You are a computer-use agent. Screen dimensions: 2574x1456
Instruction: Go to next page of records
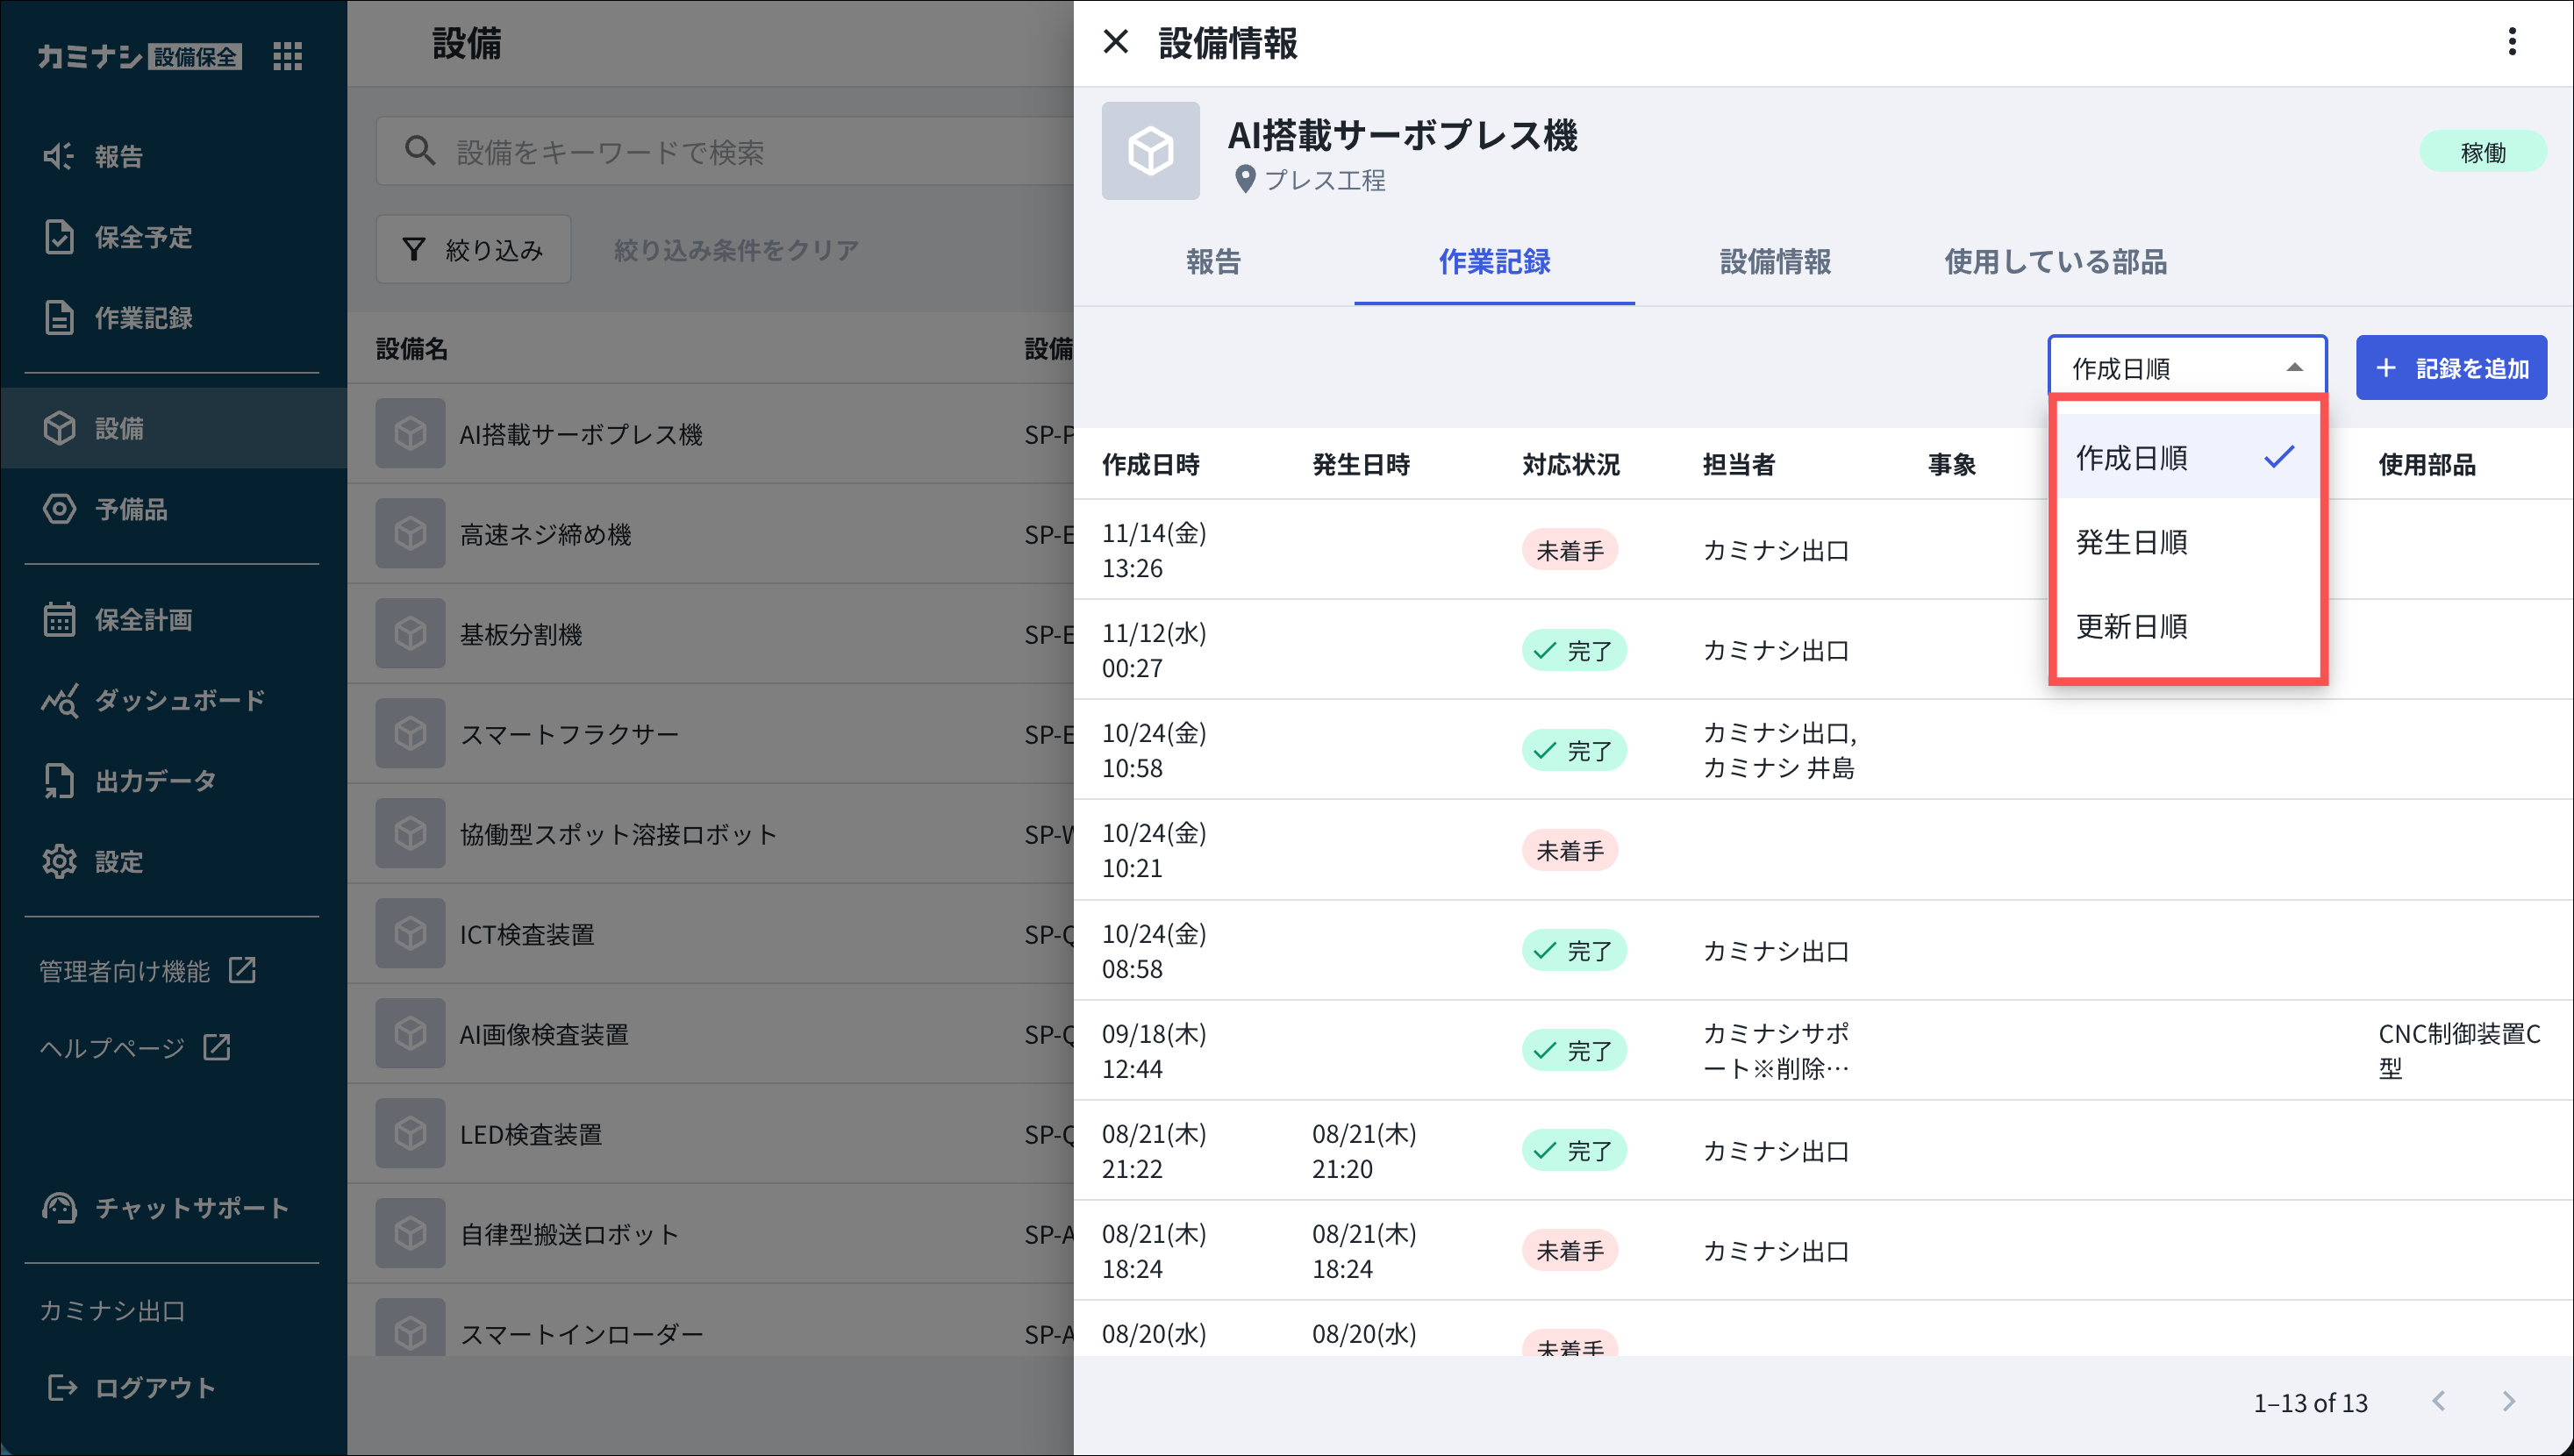2507,1401
